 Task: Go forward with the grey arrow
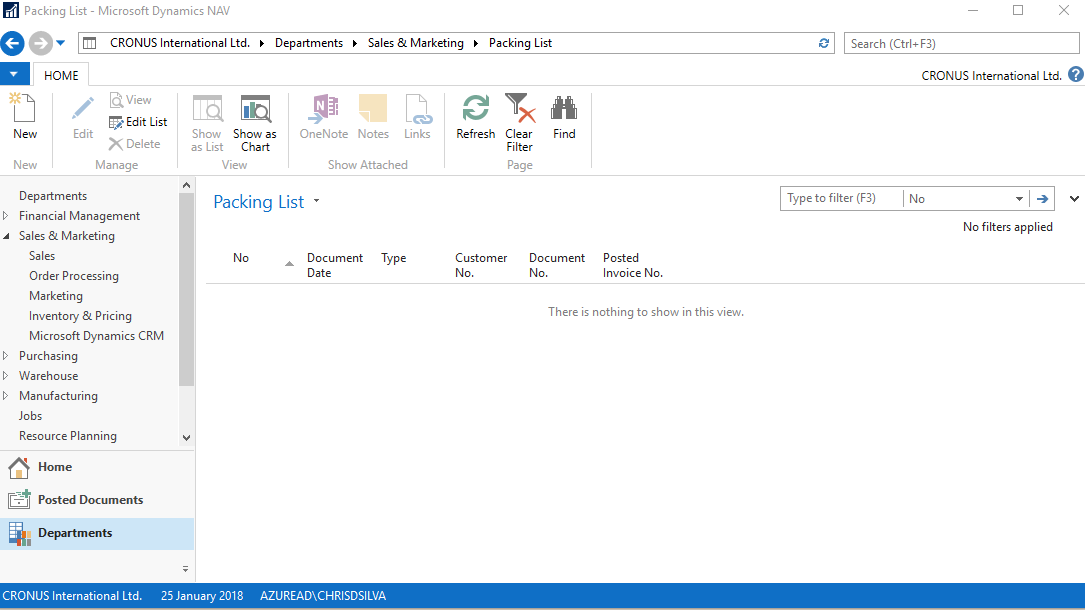tap(41, 43)
